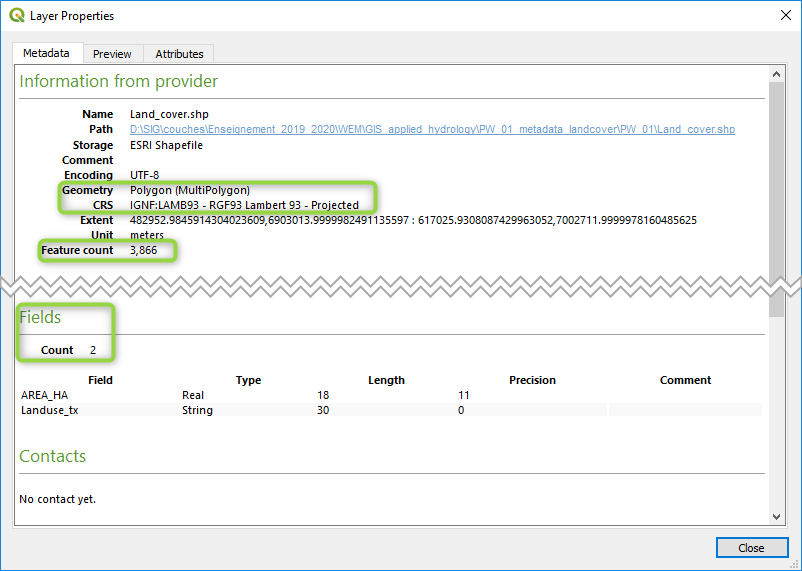This screenshot has width=802, height=571.
Task: Click the QGIS logo icon in title bar
Action: (17, 15)
